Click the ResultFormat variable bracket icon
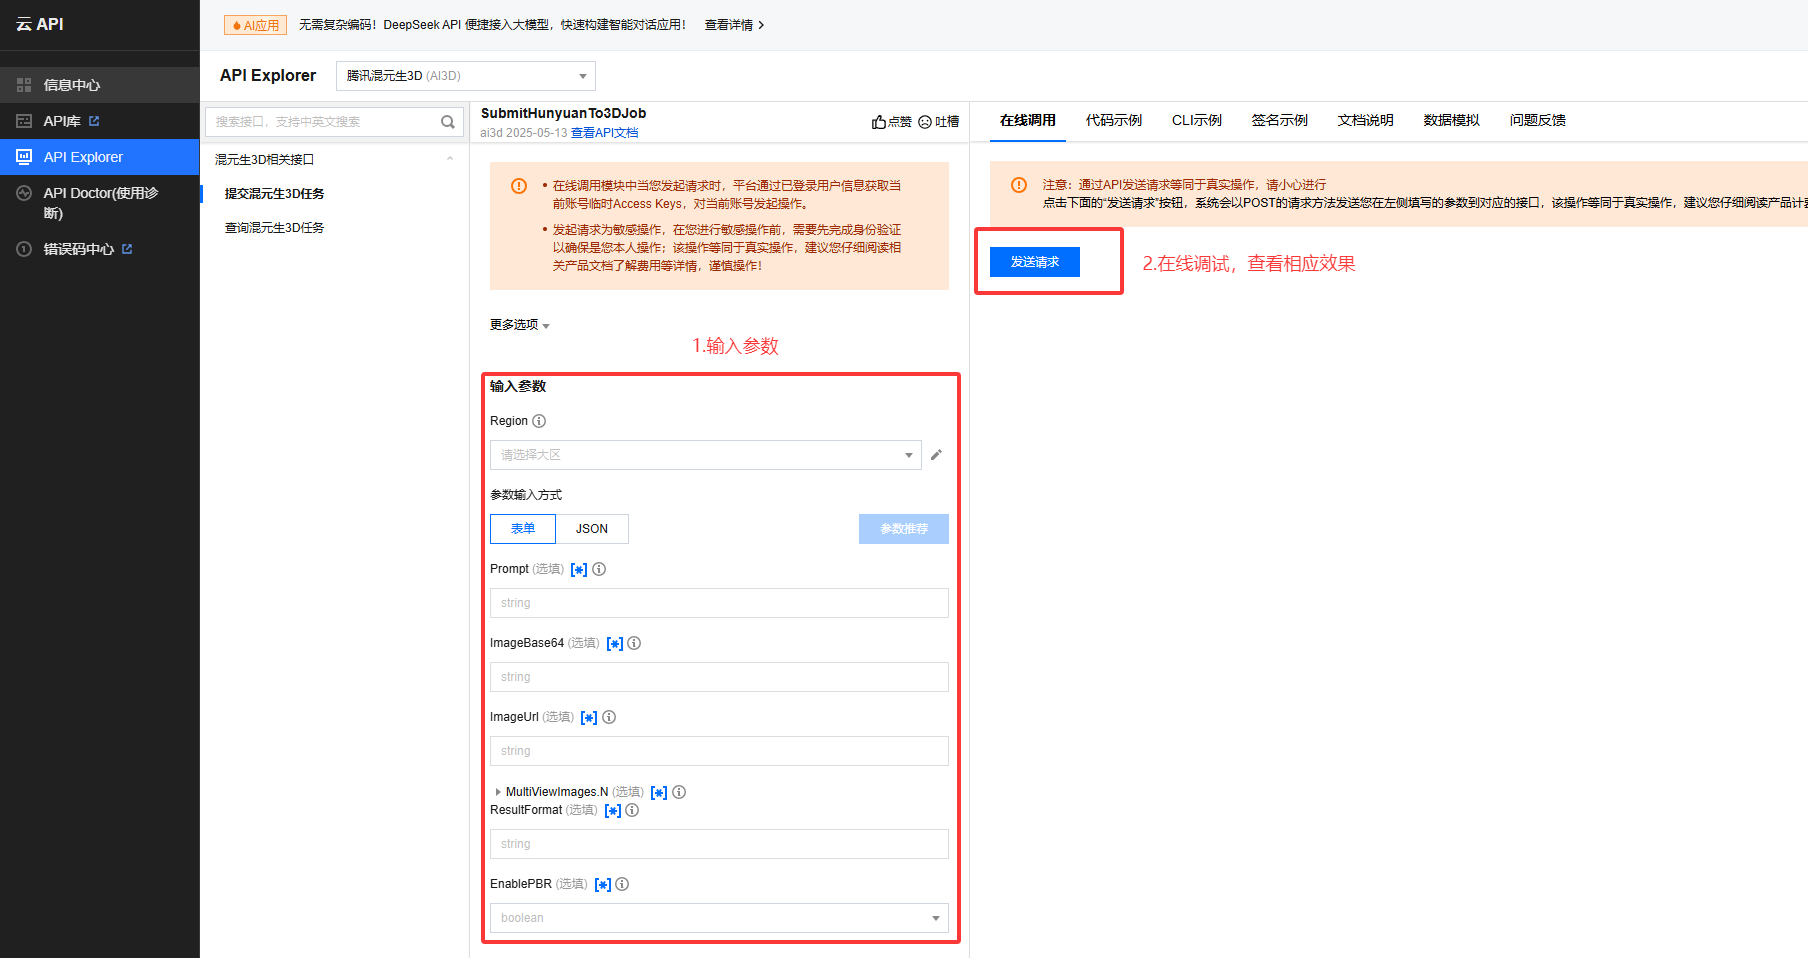1808x958 pixels. pos(613,811)
